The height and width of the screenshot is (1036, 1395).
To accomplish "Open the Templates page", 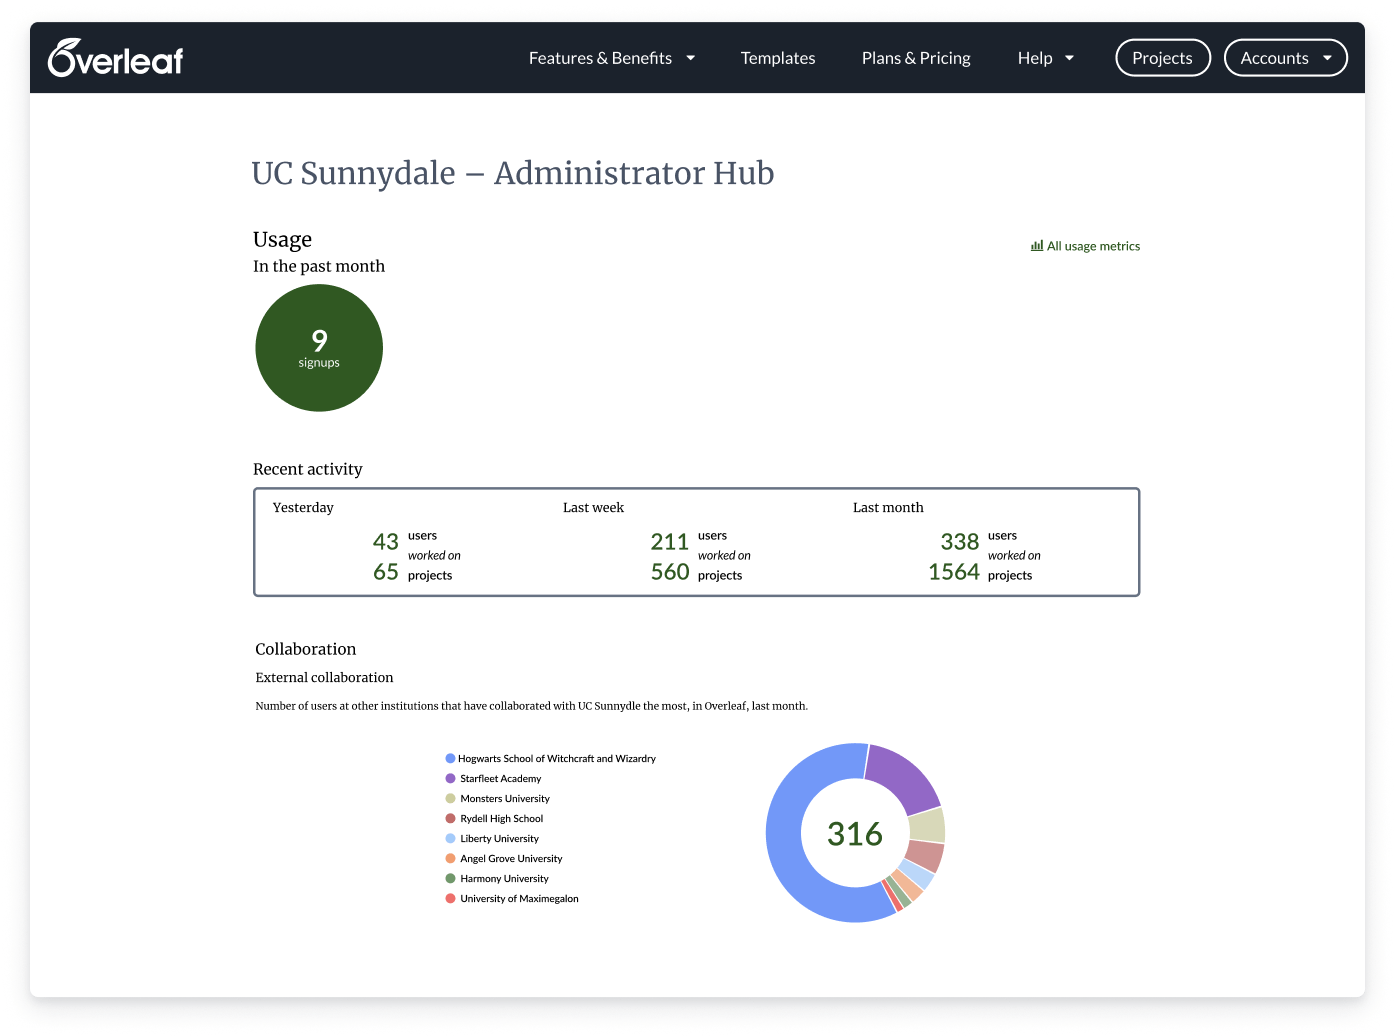I will click(x=777, y=57).
